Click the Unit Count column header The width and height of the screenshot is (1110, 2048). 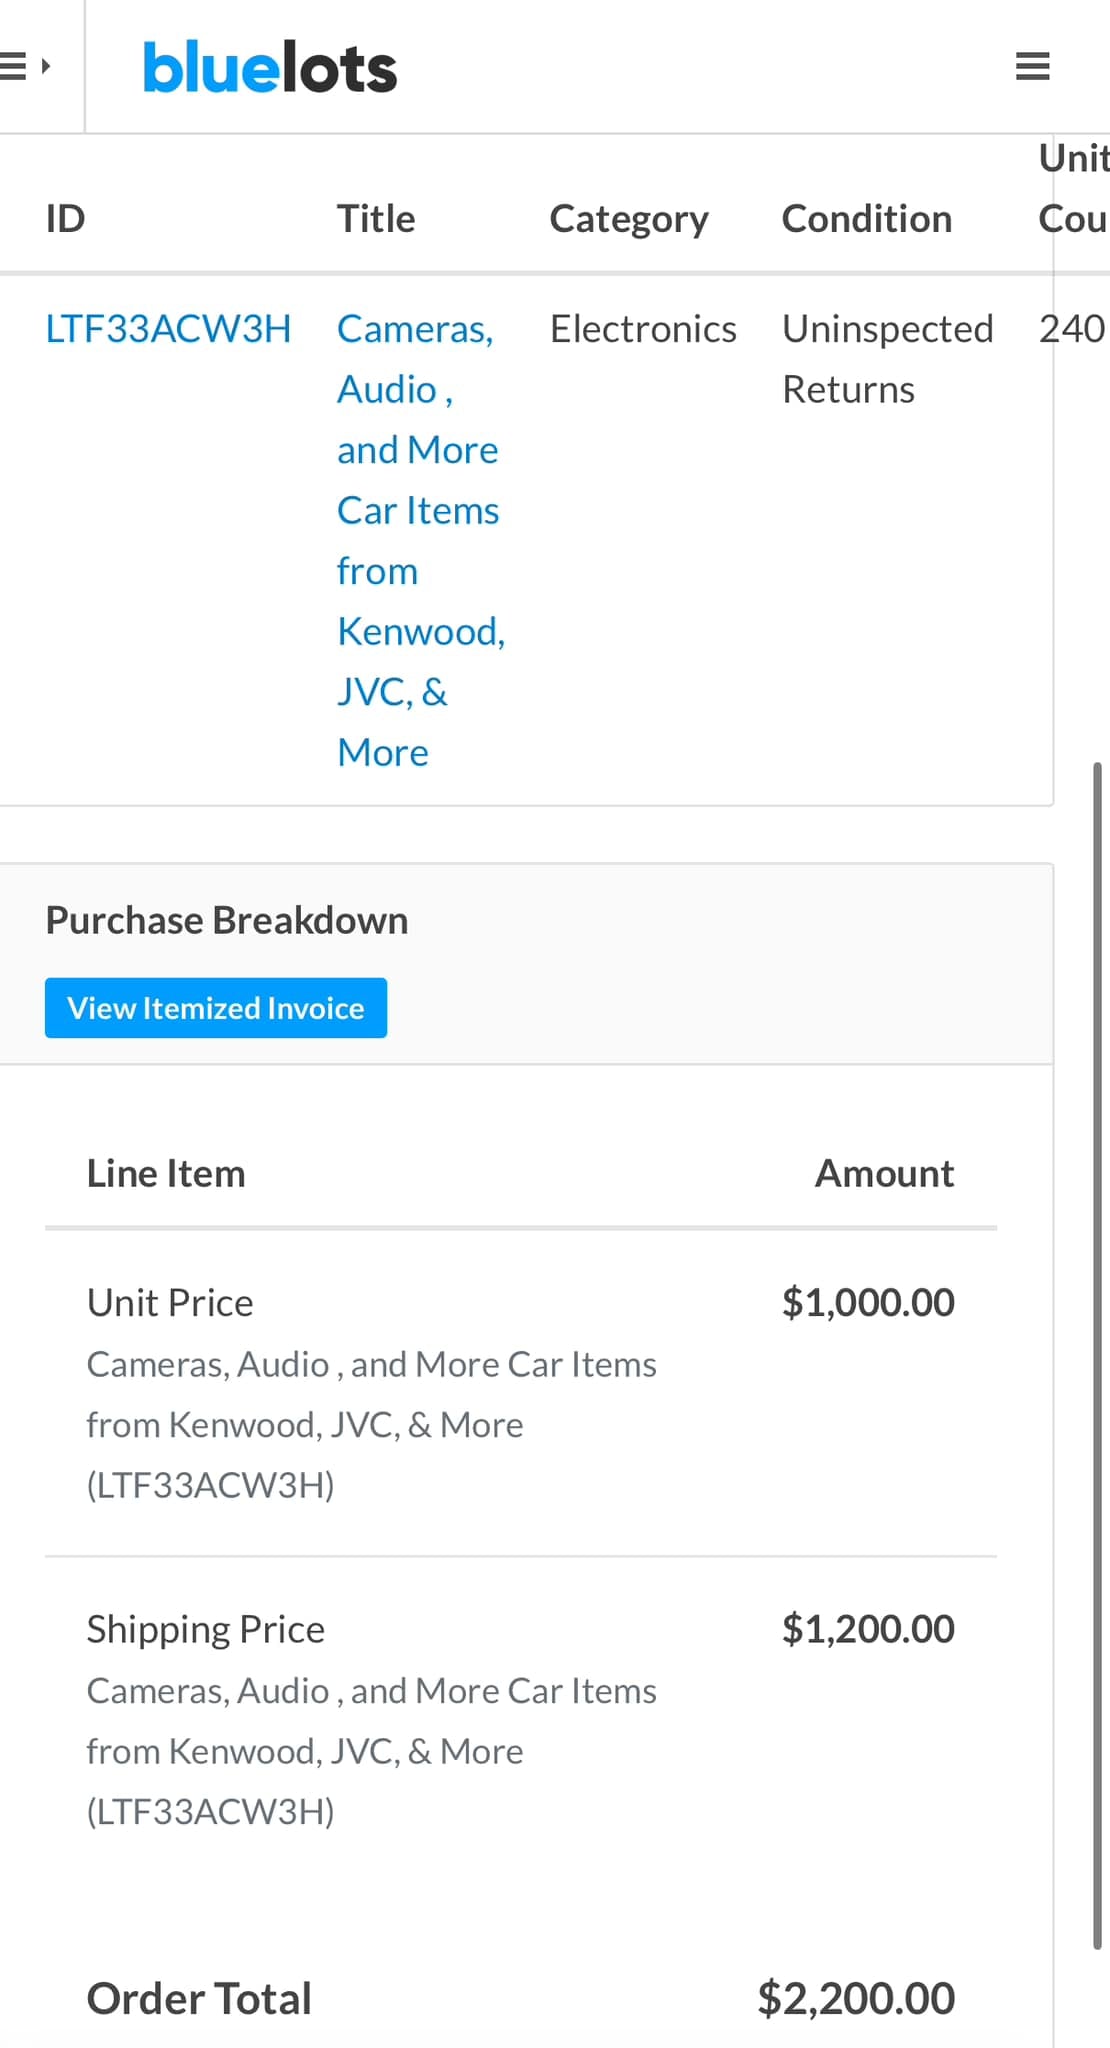click(x=1073, y=189)
